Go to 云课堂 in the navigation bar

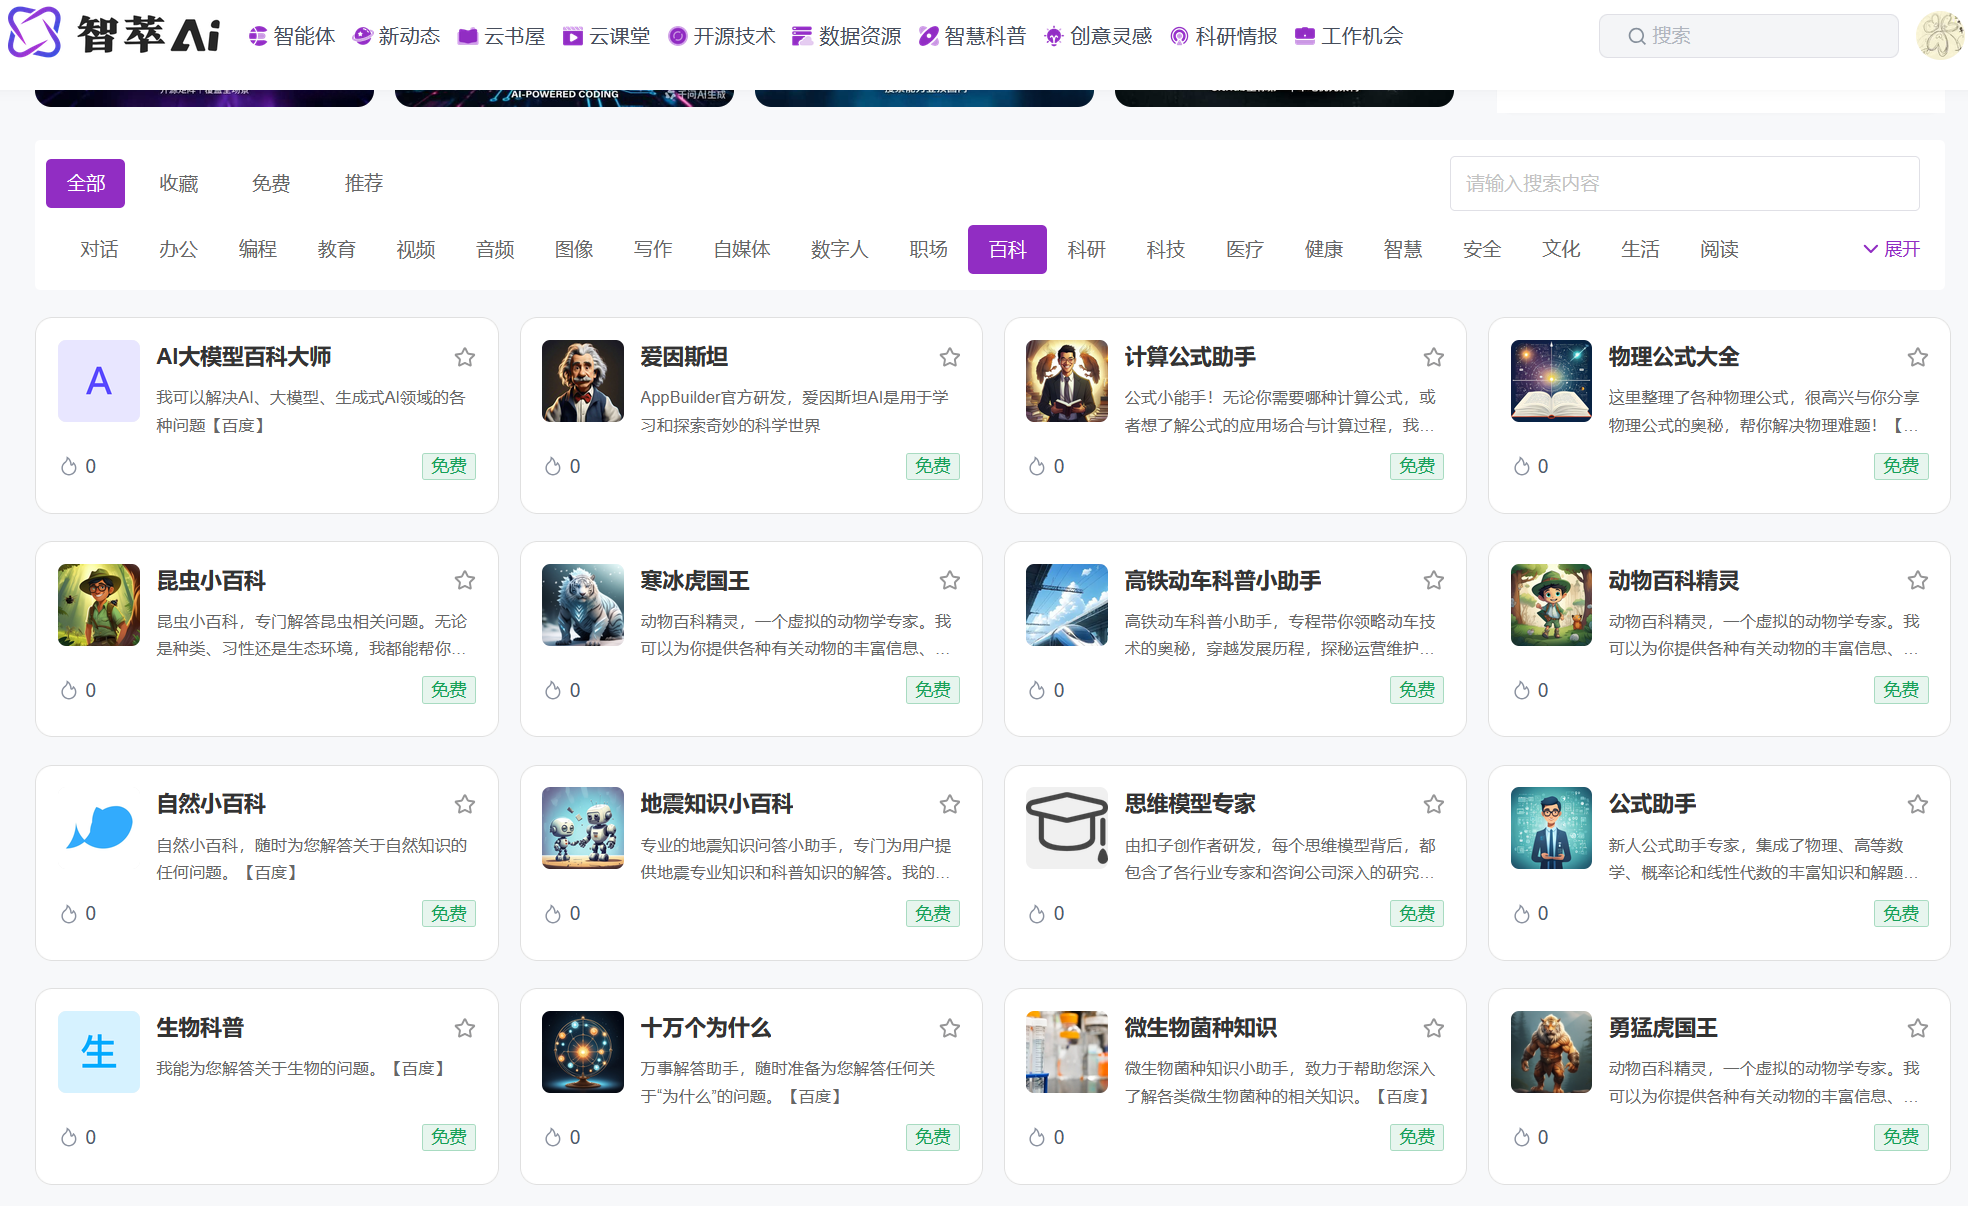point(607,36)
